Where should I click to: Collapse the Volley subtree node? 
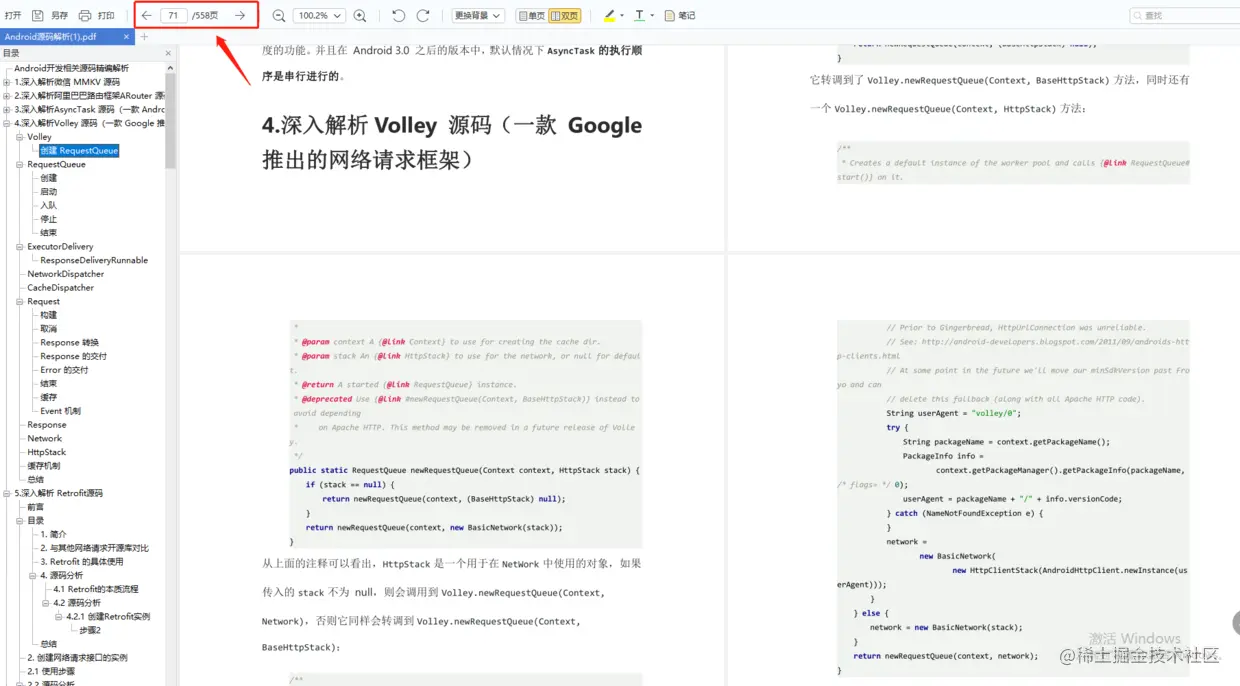point(20,137)
